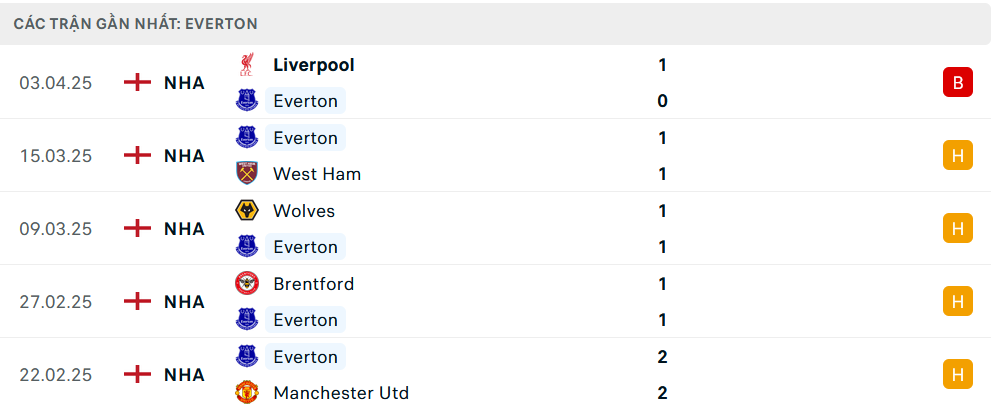Click the Liverpool club crest icon
The height and width of the screenshot is (407, 995).
246,65
